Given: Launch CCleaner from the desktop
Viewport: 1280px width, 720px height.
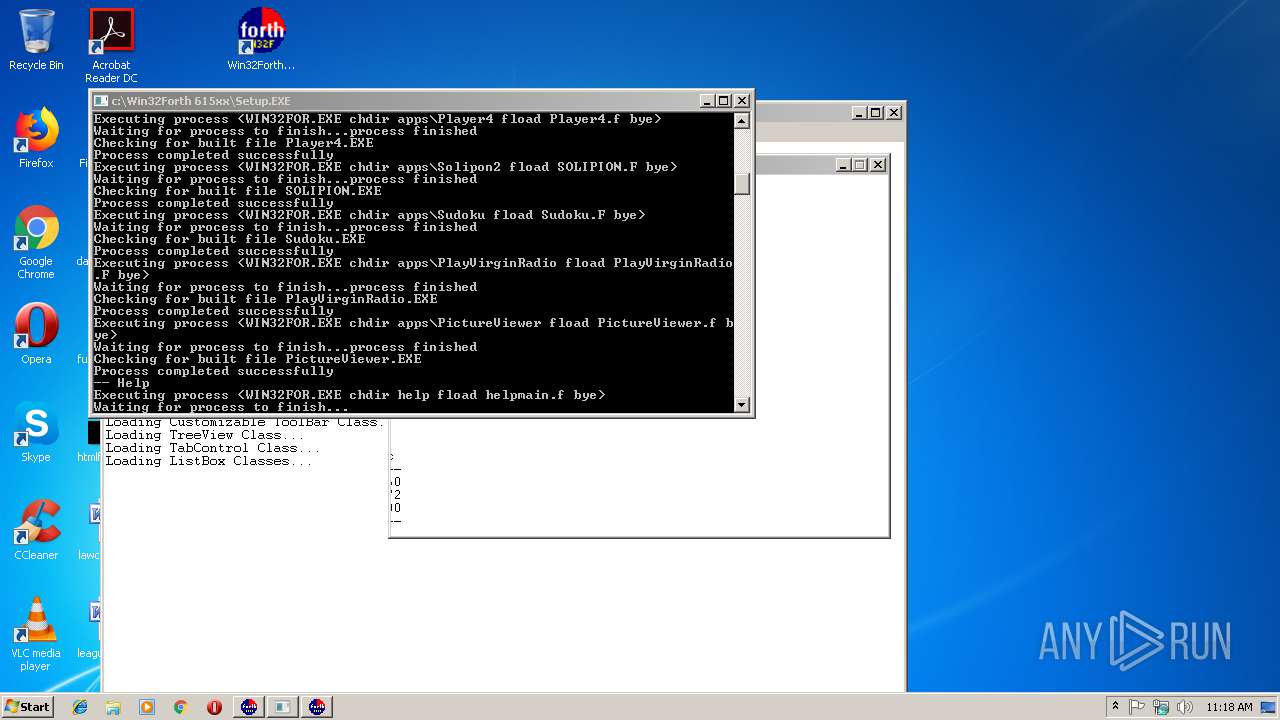Looking at the screenshot, I should tap(36, 530).
